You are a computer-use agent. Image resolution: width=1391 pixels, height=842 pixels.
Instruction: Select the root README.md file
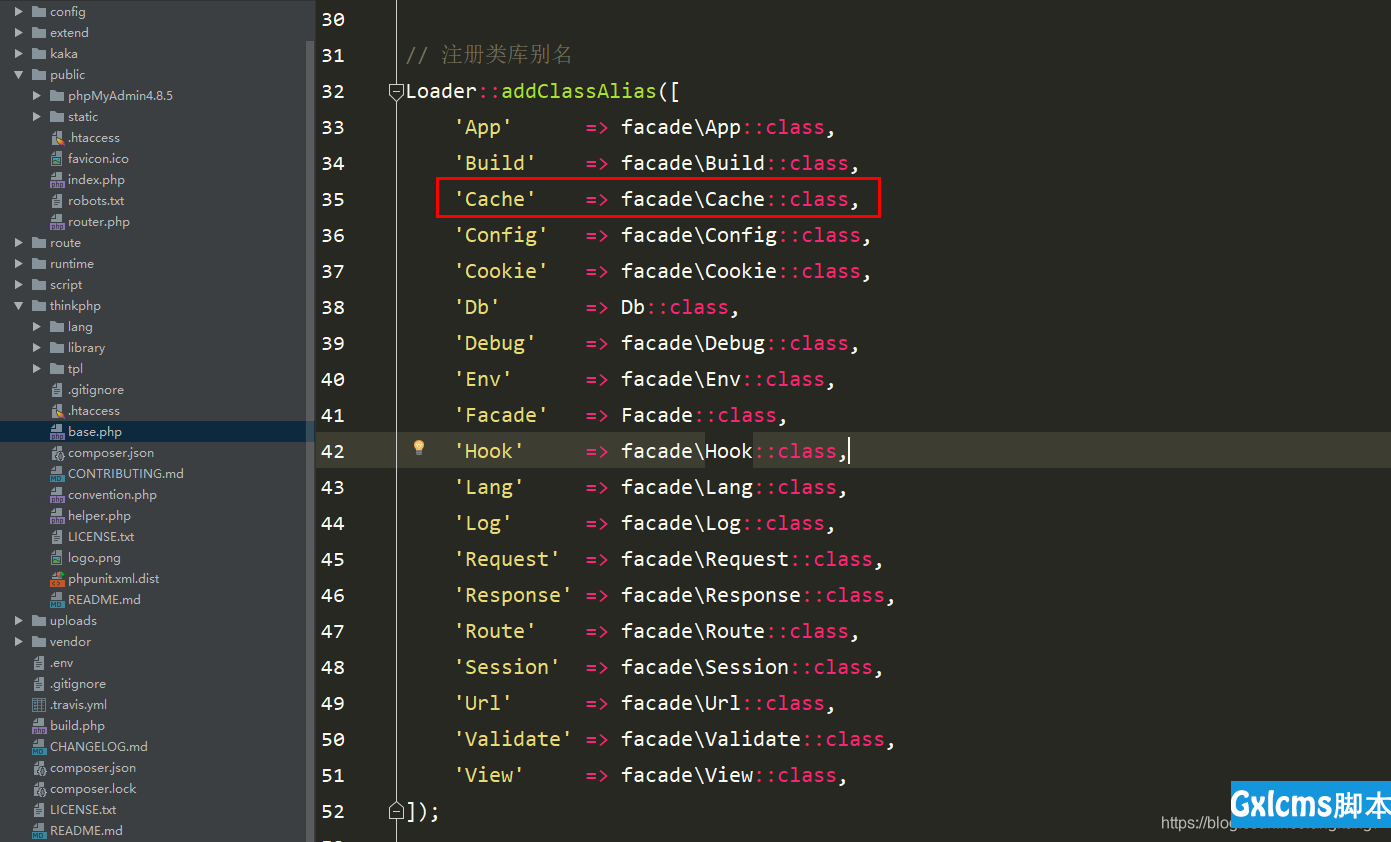pyautogui.click(x=86, y=831)
